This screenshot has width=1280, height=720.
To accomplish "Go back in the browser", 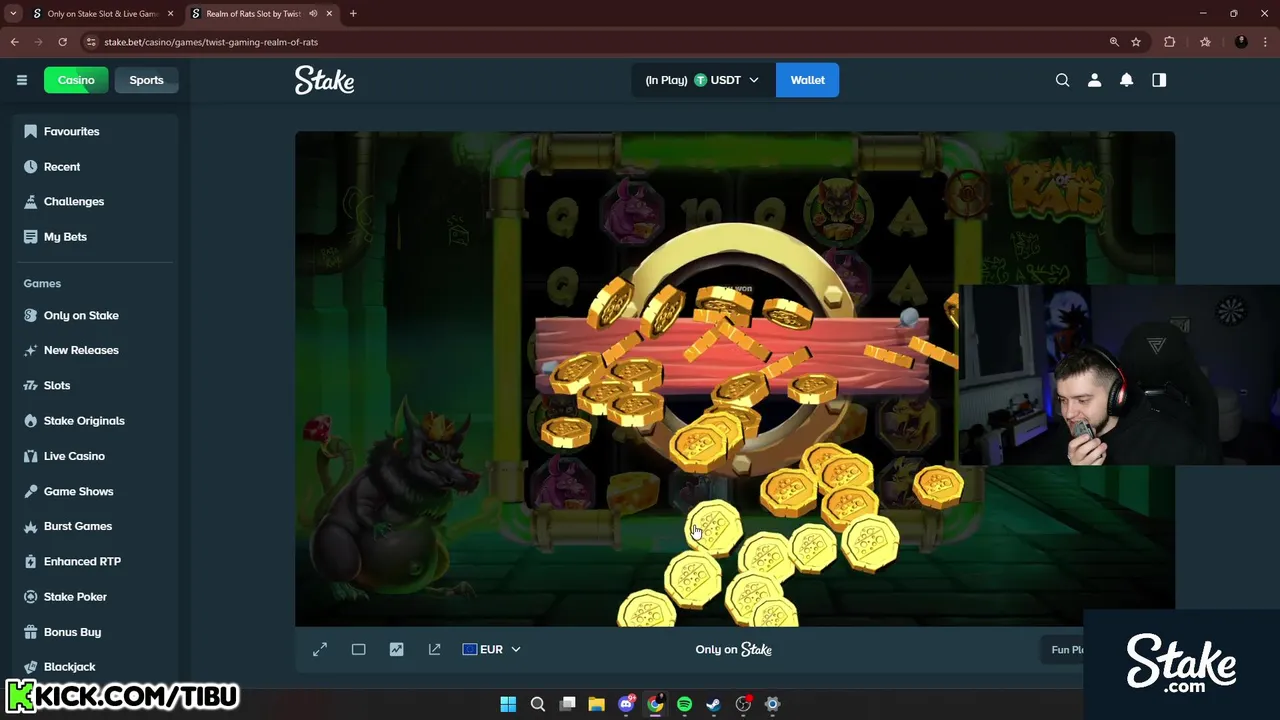I will click(14, 42).
